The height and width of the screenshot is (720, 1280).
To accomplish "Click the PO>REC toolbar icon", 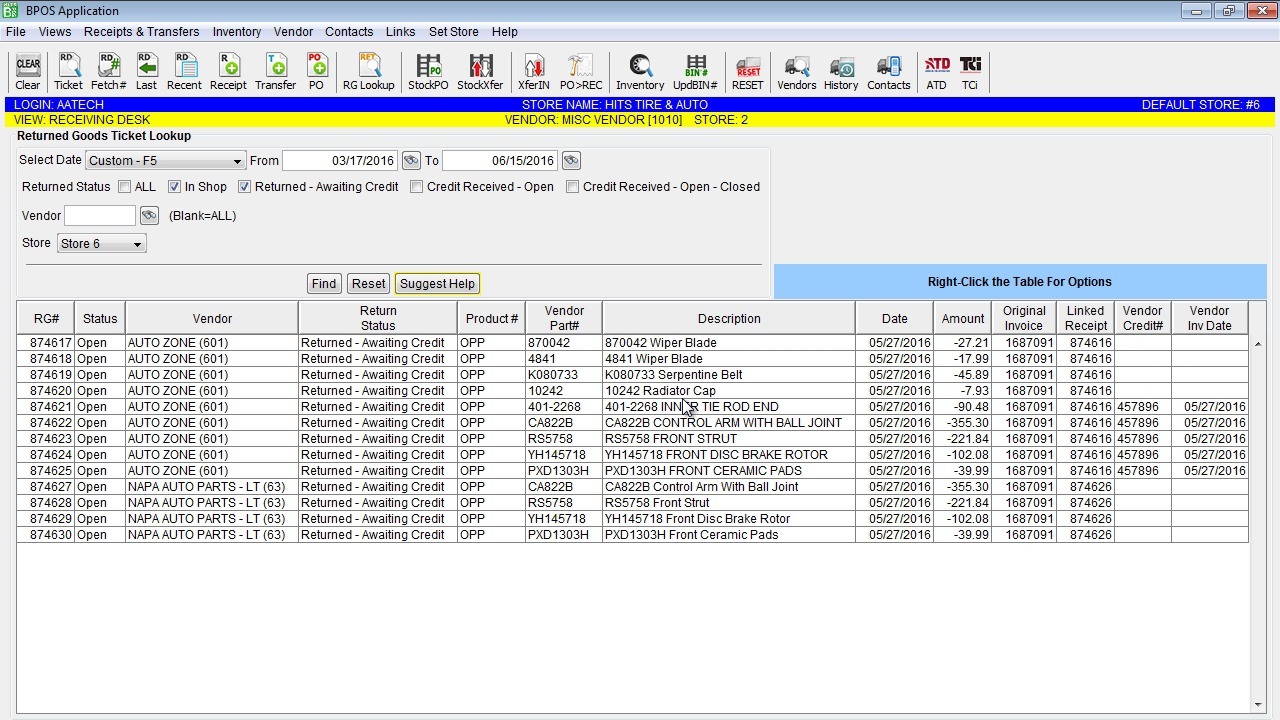I will tap(581, 72).
